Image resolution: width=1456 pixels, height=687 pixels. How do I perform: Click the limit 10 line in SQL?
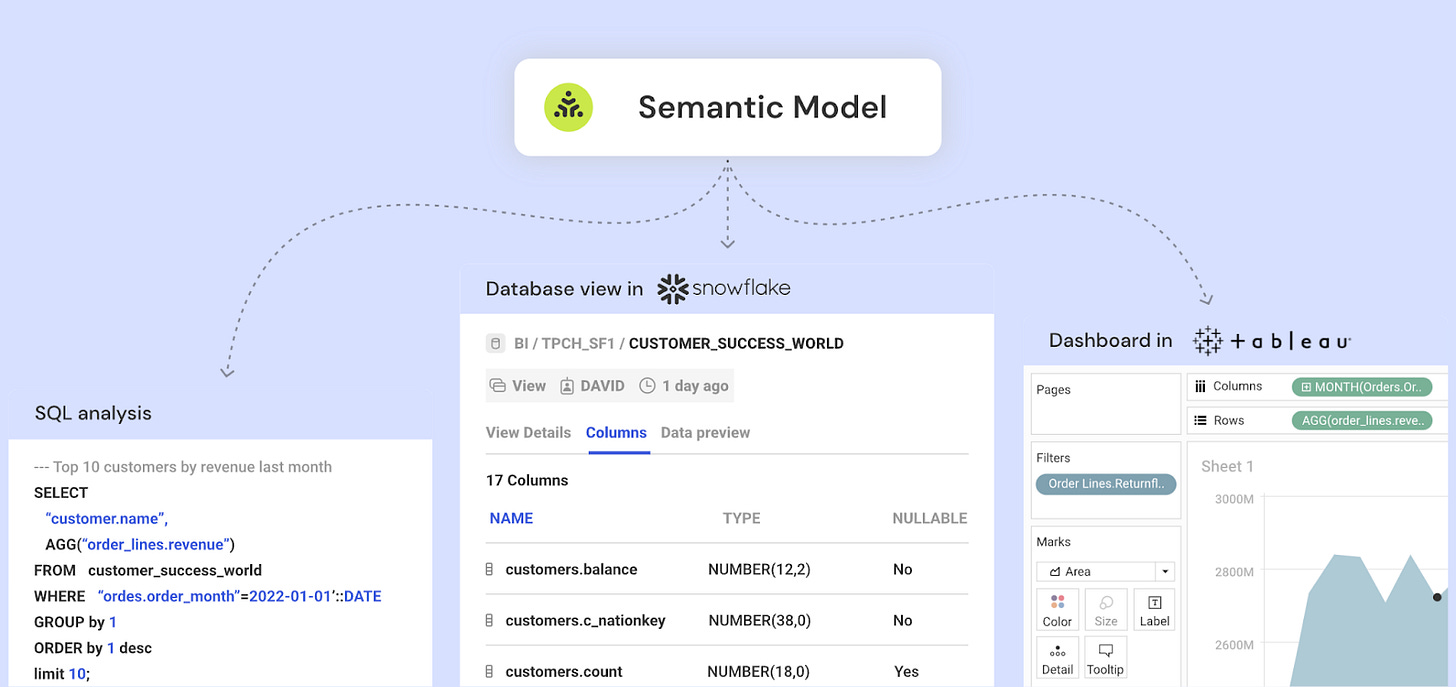(62, 674)
